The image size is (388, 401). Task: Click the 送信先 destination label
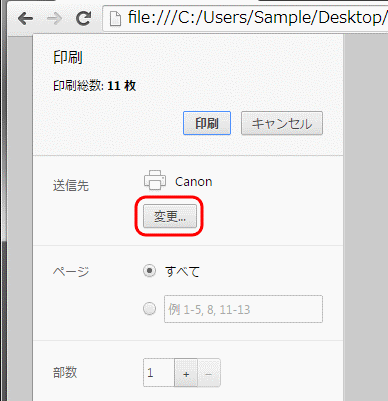(x=71, y=186)
